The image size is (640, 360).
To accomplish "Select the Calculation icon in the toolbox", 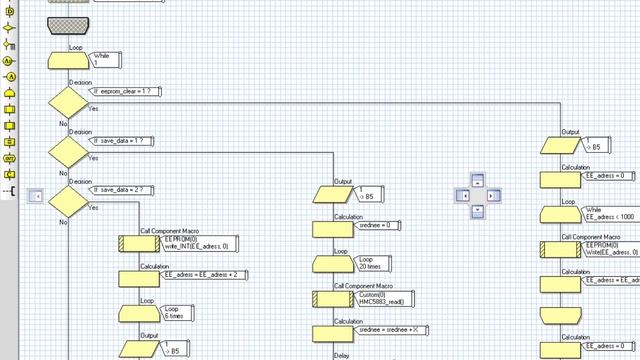I will click(x=9, y=142).
